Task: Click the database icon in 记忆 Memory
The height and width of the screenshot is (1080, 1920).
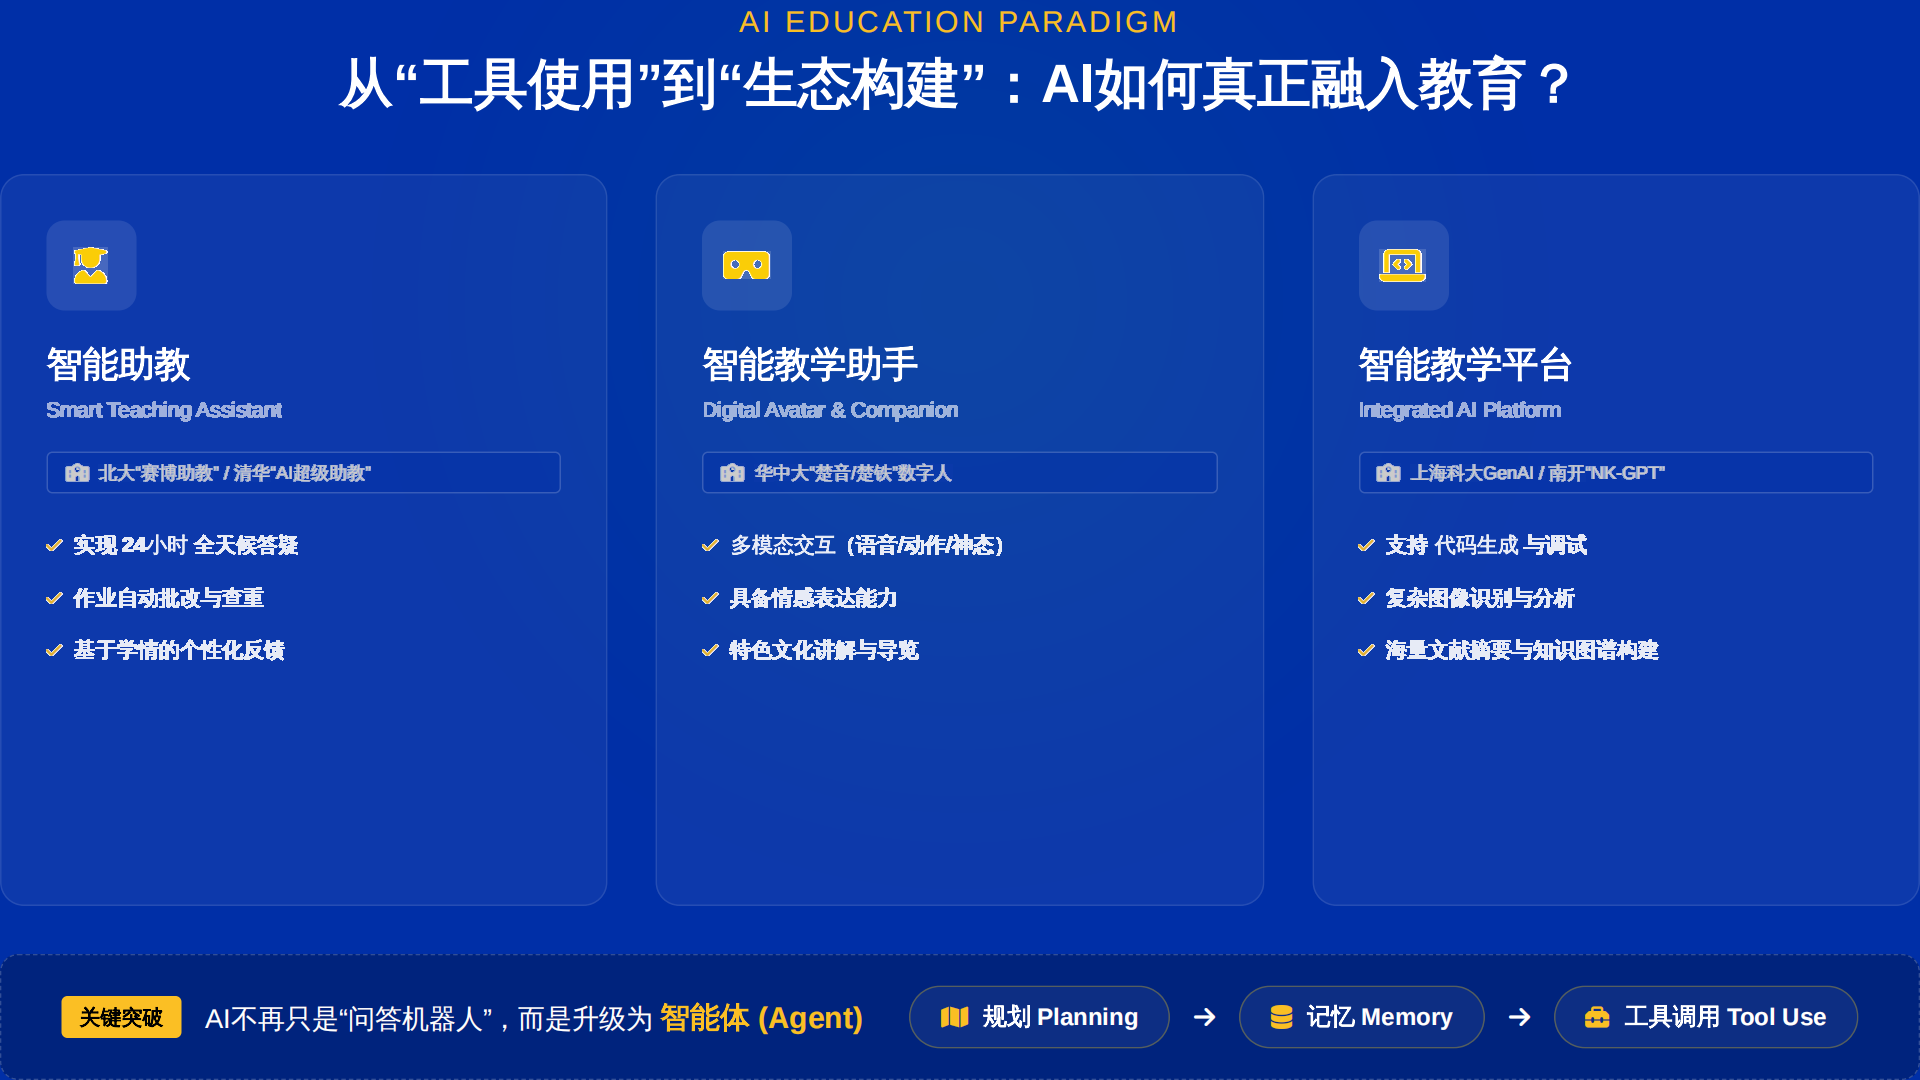Action: pos(1281,1017)
